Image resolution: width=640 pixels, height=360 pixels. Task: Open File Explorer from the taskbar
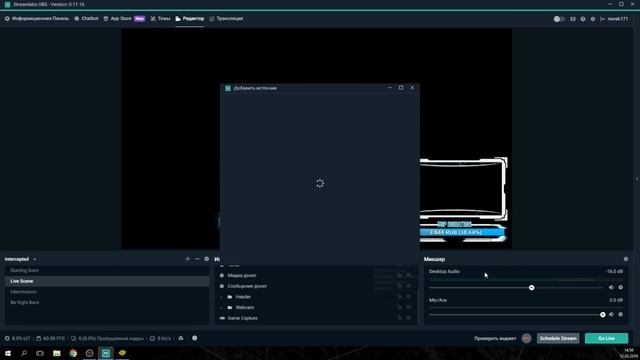(57, 353)
